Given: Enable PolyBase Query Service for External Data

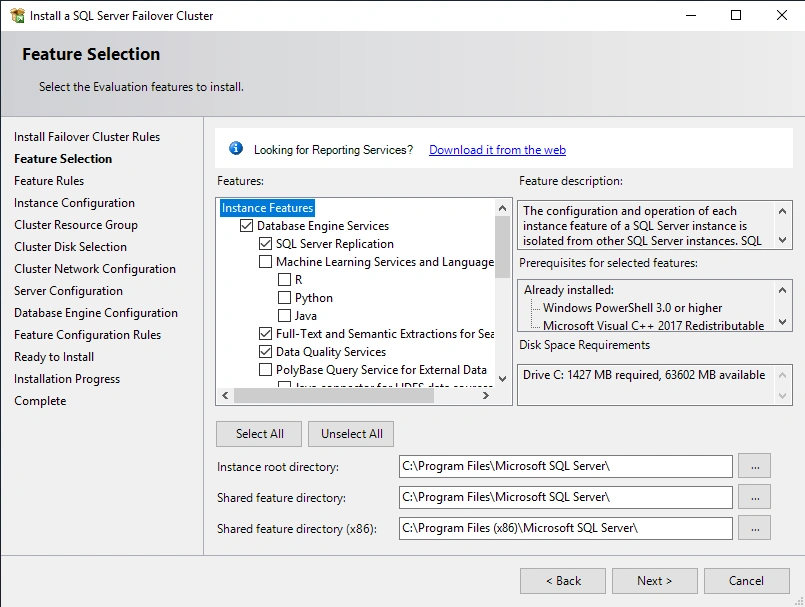Looking at the screenshot, I should [265, 369].
